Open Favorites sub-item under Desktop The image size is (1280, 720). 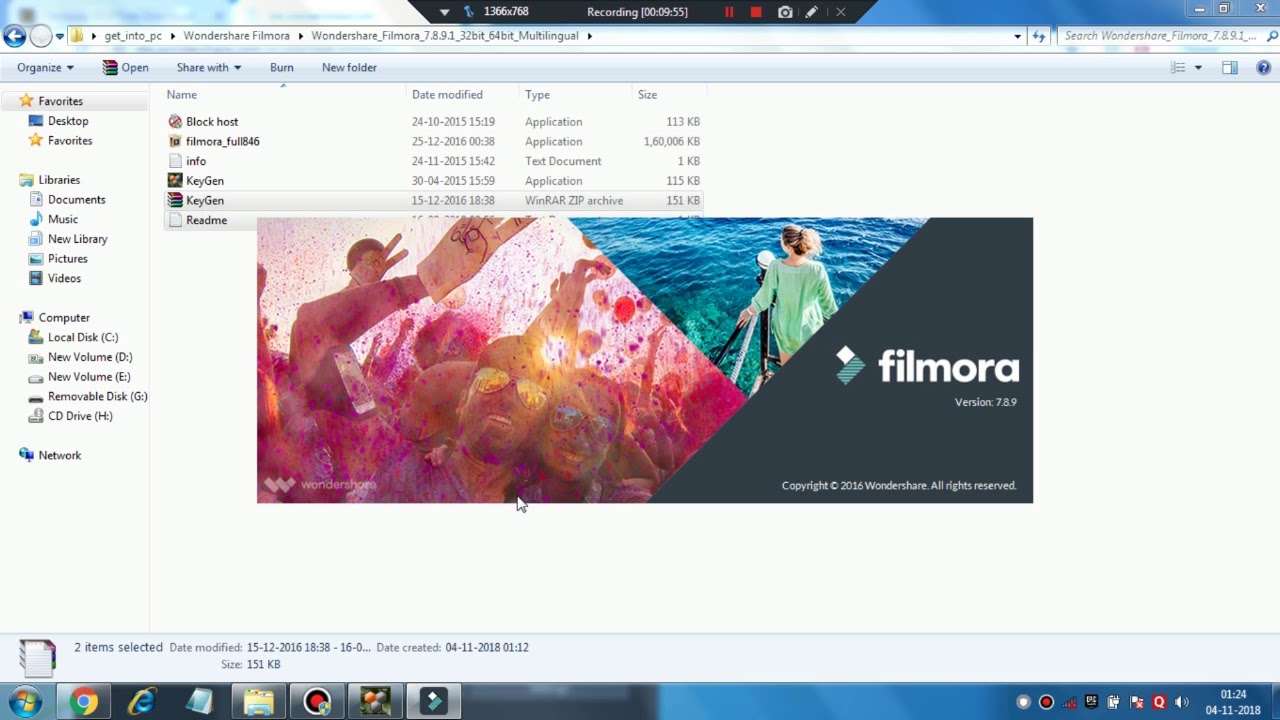(x=70, y=141)
